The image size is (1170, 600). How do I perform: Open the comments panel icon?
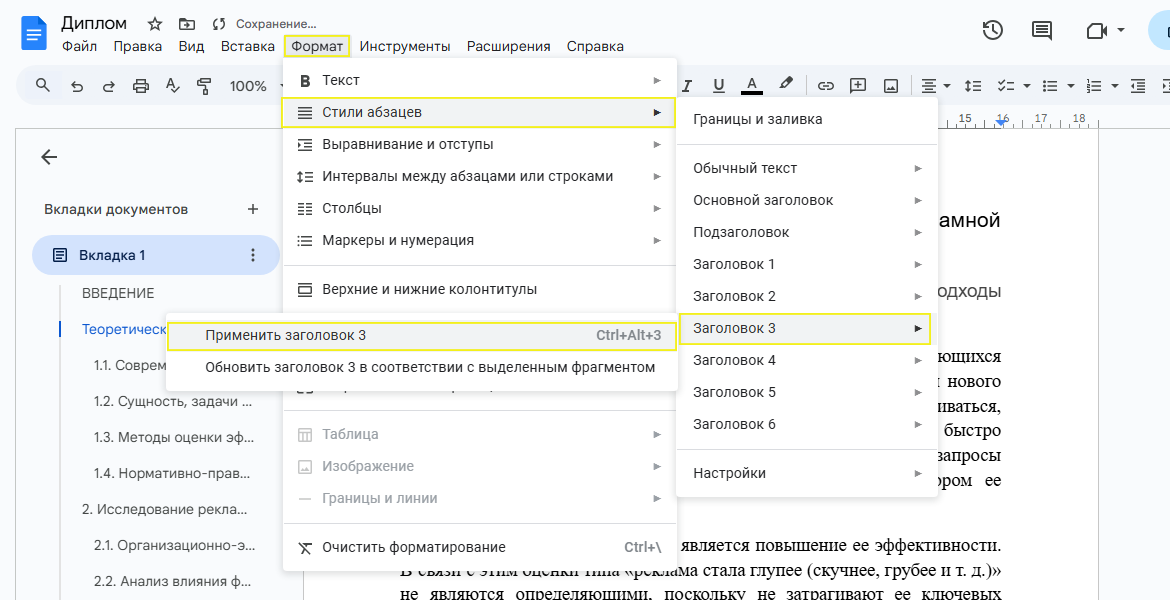[1042, 30]
